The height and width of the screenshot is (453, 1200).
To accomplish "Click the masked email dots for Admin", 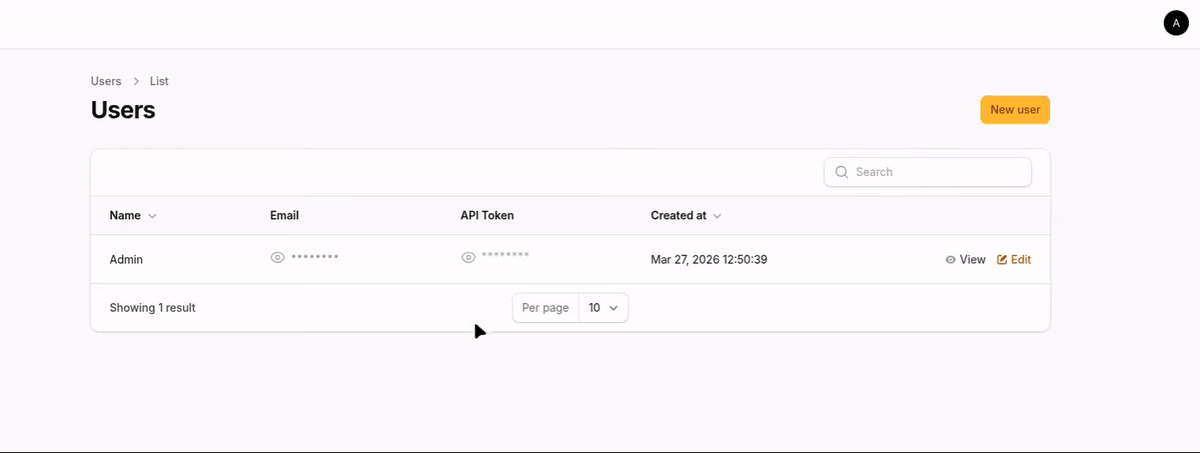I will pyautogui.click(x=315, y=257).
